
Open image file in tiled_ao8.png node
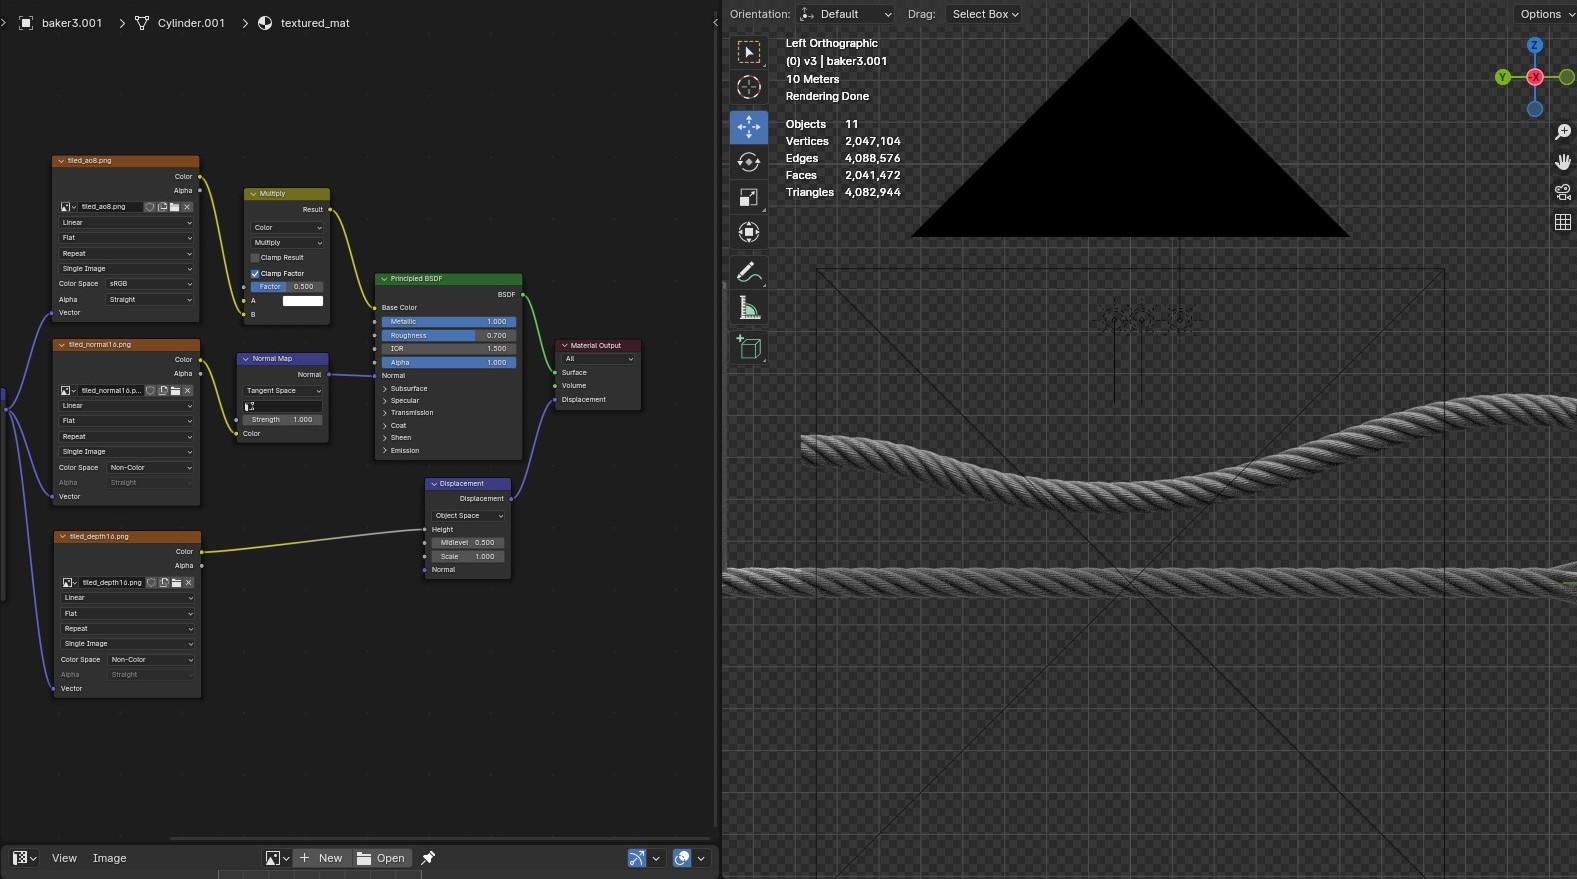coord(174,207)
